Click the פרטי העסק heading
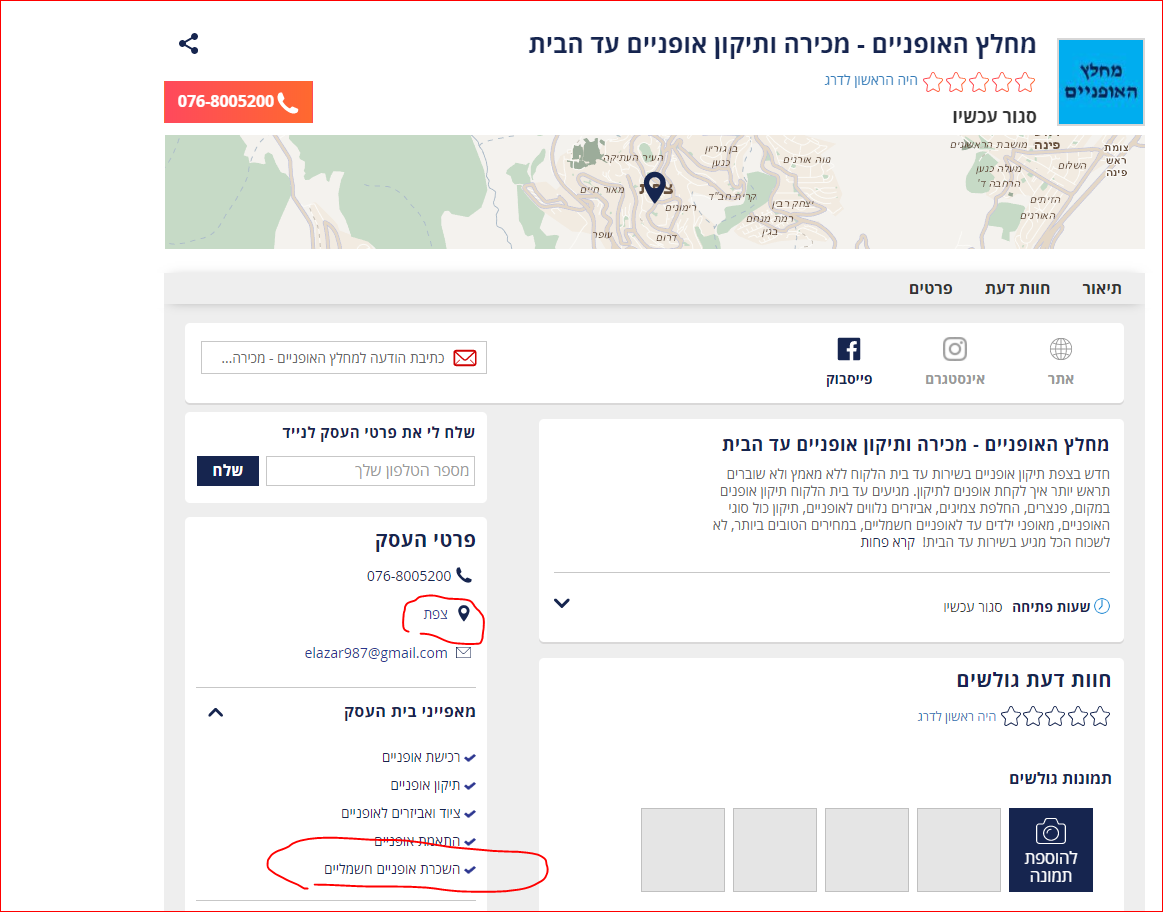1163x912 pixels. (x=425, y=540)
